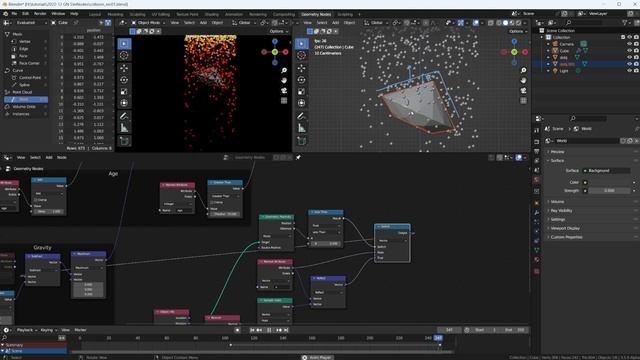
Task: Enable Clamp checkbox on the Add node
Action: [x=36, y=200]
